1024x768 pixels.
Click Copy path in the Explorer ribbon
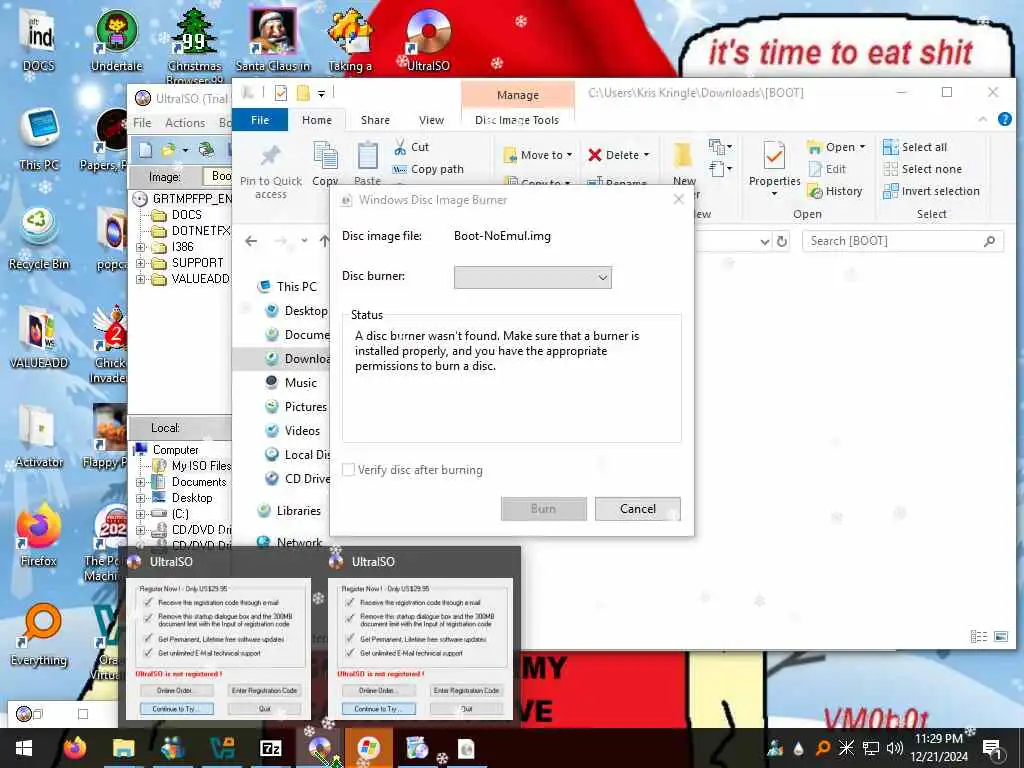pos(428,169)
